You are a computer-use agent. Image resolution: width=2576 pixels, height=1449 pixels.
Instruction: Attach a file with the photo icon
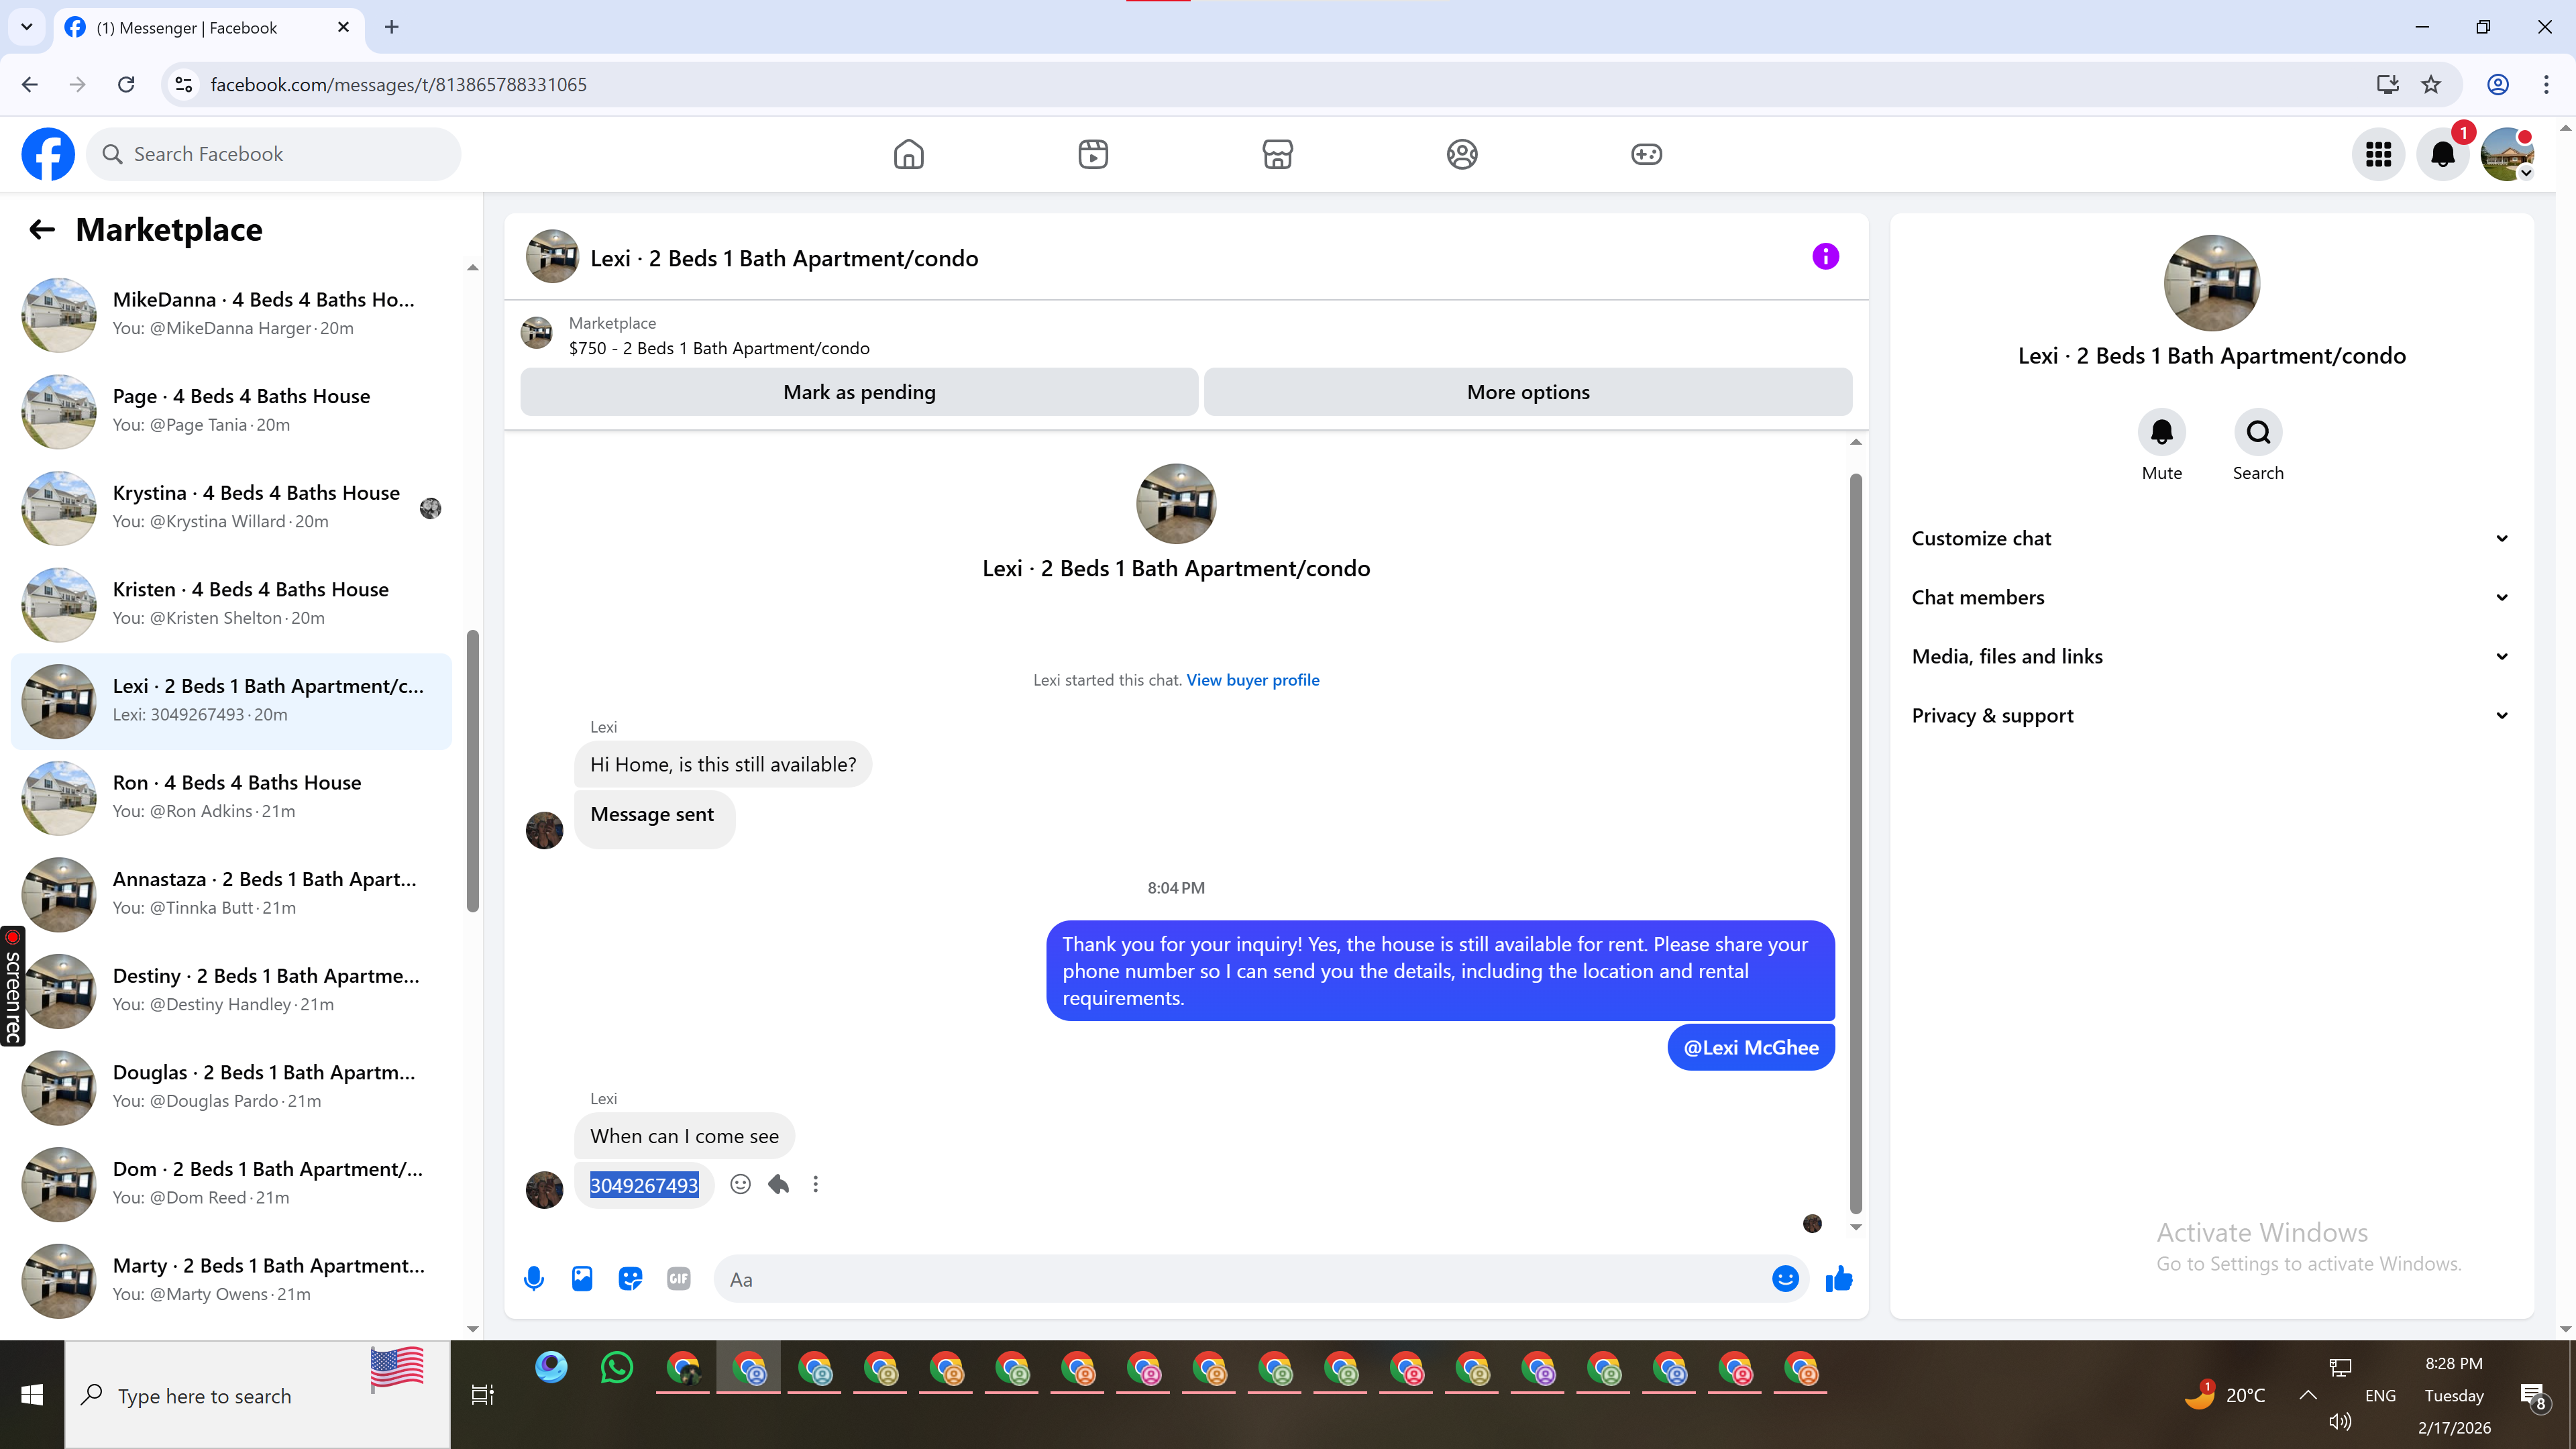click(582, 1279)
